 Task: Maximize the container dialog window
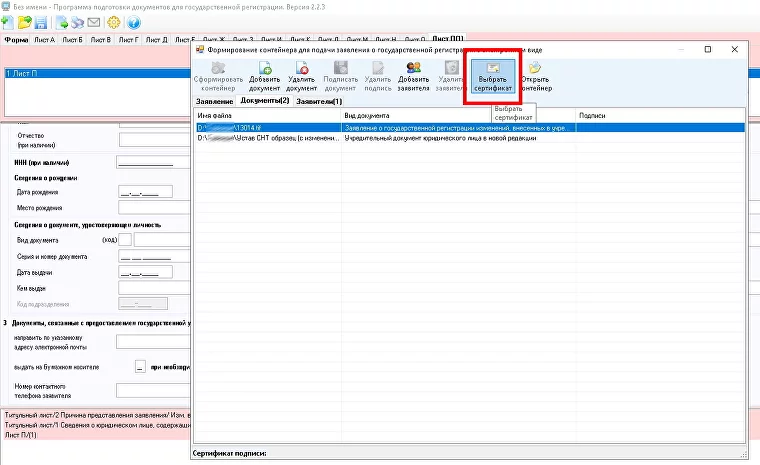tap(708, 49)
